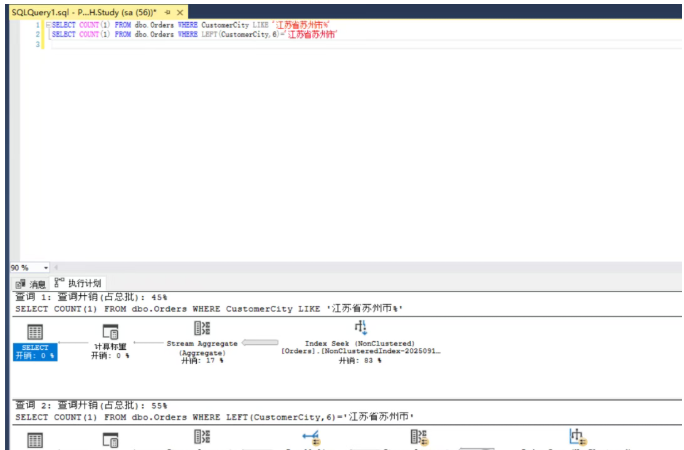The image size is (684, 450).
Task: Click the SELECT table icon in query 2's plan
Action: [35, 440]
